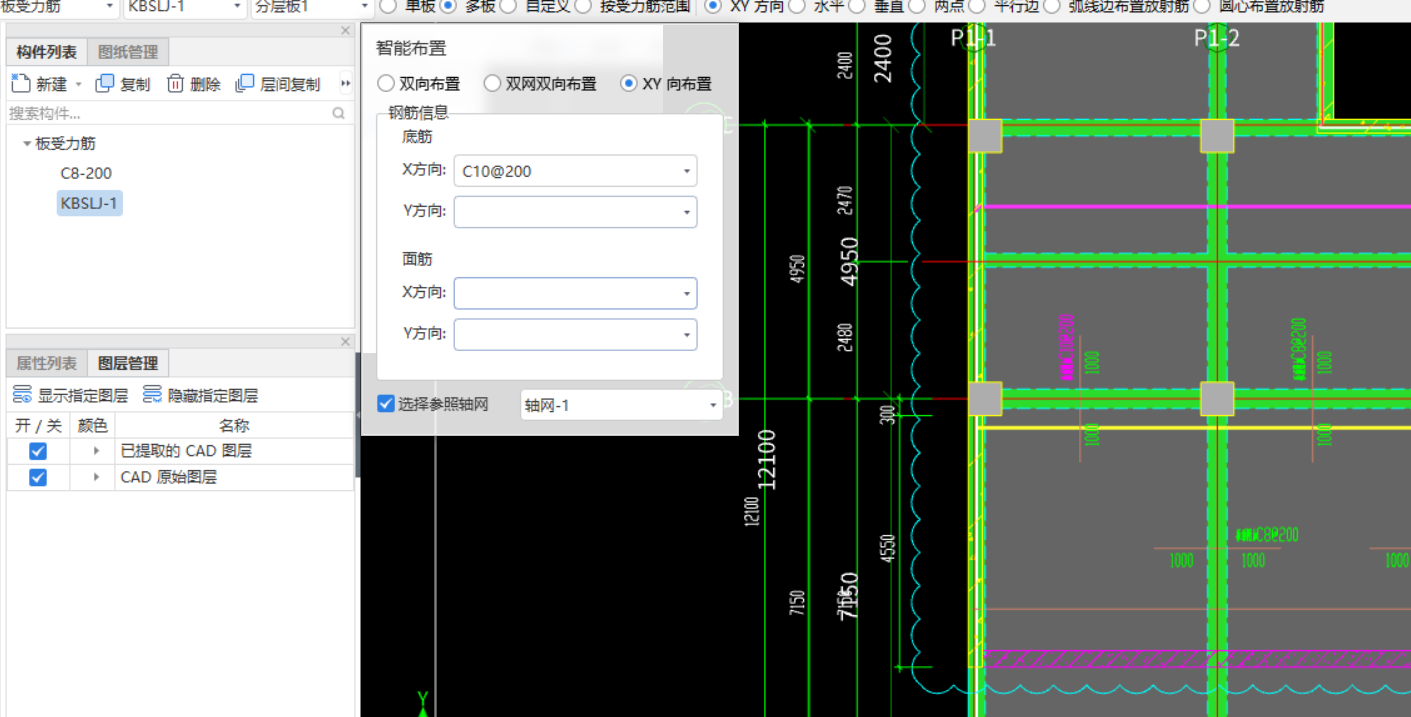Switch to the 属性列表 tab
This screenshot has width=1411, height=717.
tap(45, 362)
